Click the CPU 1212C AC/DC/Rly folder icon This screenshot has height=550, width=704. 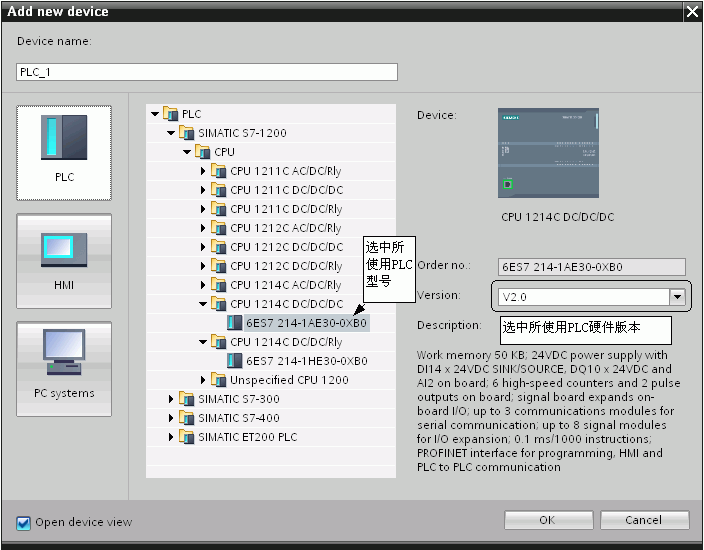coord(219,228)
